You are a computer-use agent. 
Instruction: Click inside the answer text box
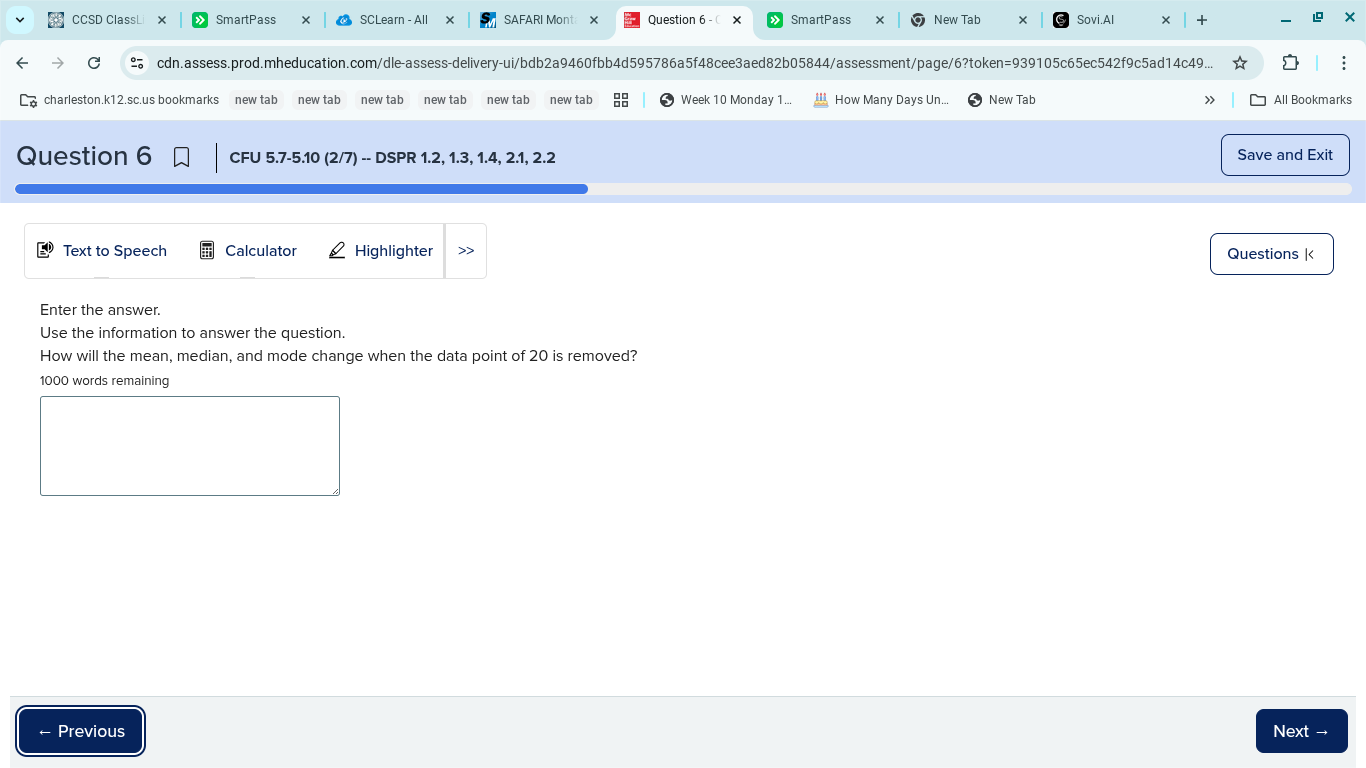coord(189,445)
